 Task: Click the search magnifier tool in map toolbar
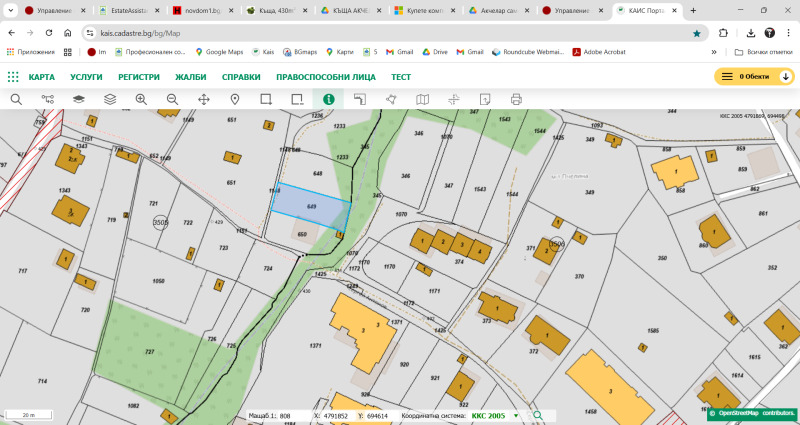tap(16, 99)
